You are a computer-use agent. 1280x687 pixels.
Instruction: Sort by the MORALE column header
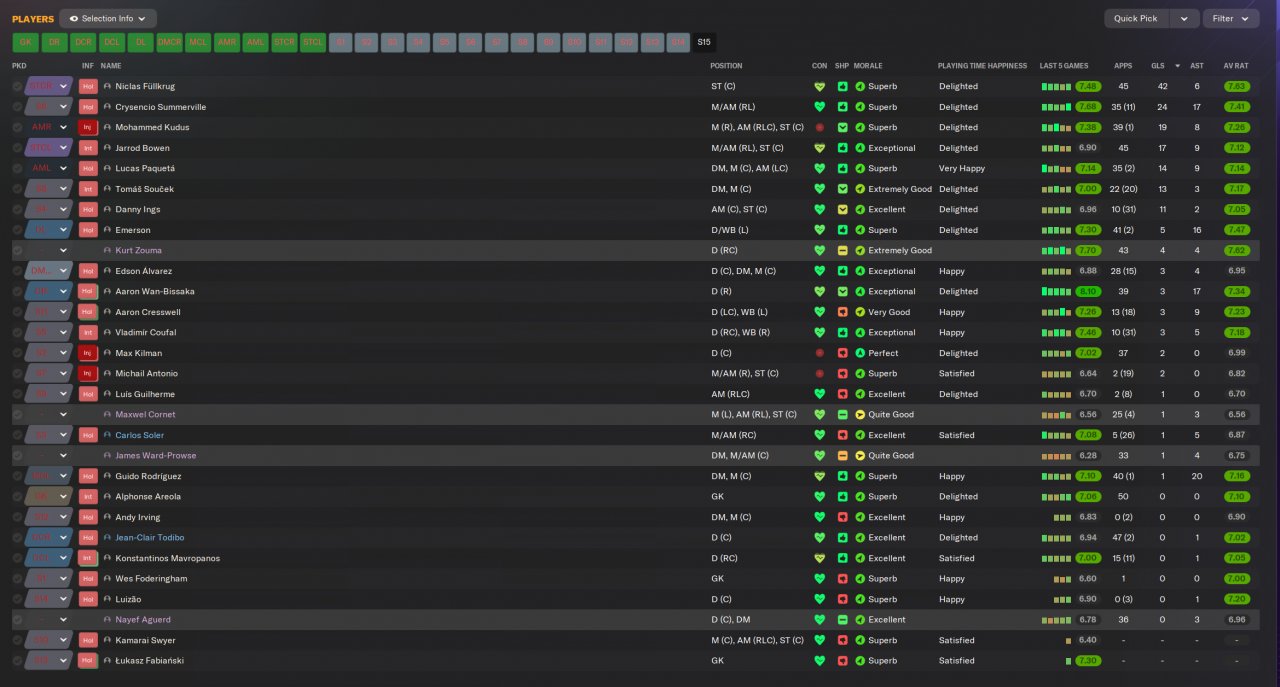(x=868, y=66)
